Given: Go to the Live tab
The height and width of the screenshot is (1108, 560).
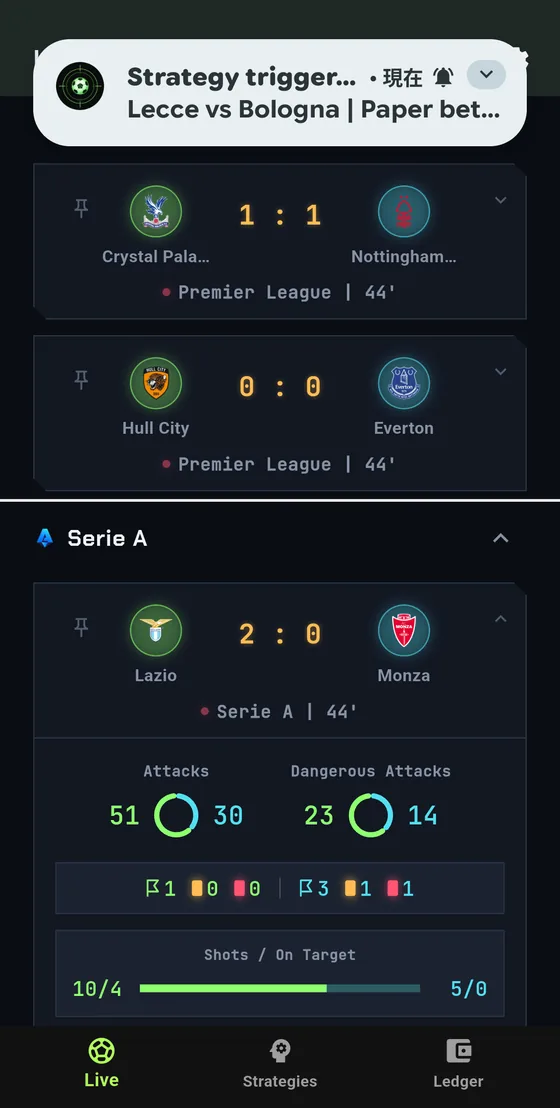Looking at the screenshot, I should [101, 1063].
